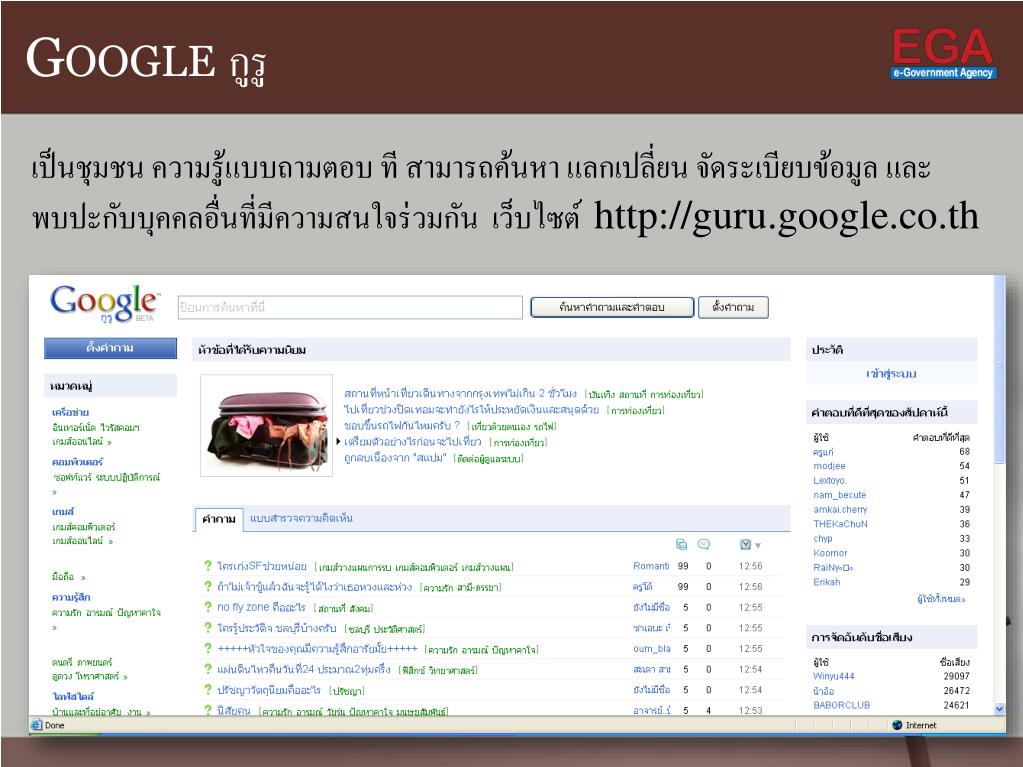Click time '12:53' in the question list

point(750,710)
